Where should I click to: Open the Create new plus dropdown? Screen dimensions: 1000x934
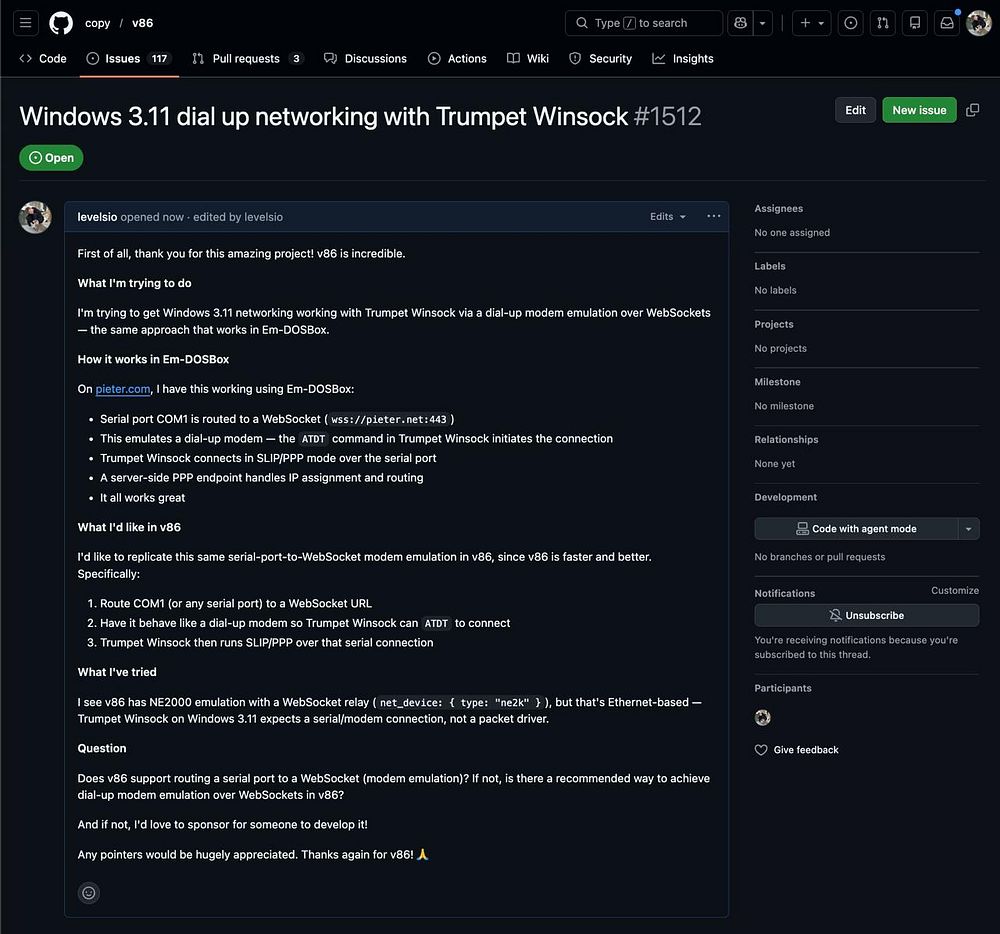[811, 23]
